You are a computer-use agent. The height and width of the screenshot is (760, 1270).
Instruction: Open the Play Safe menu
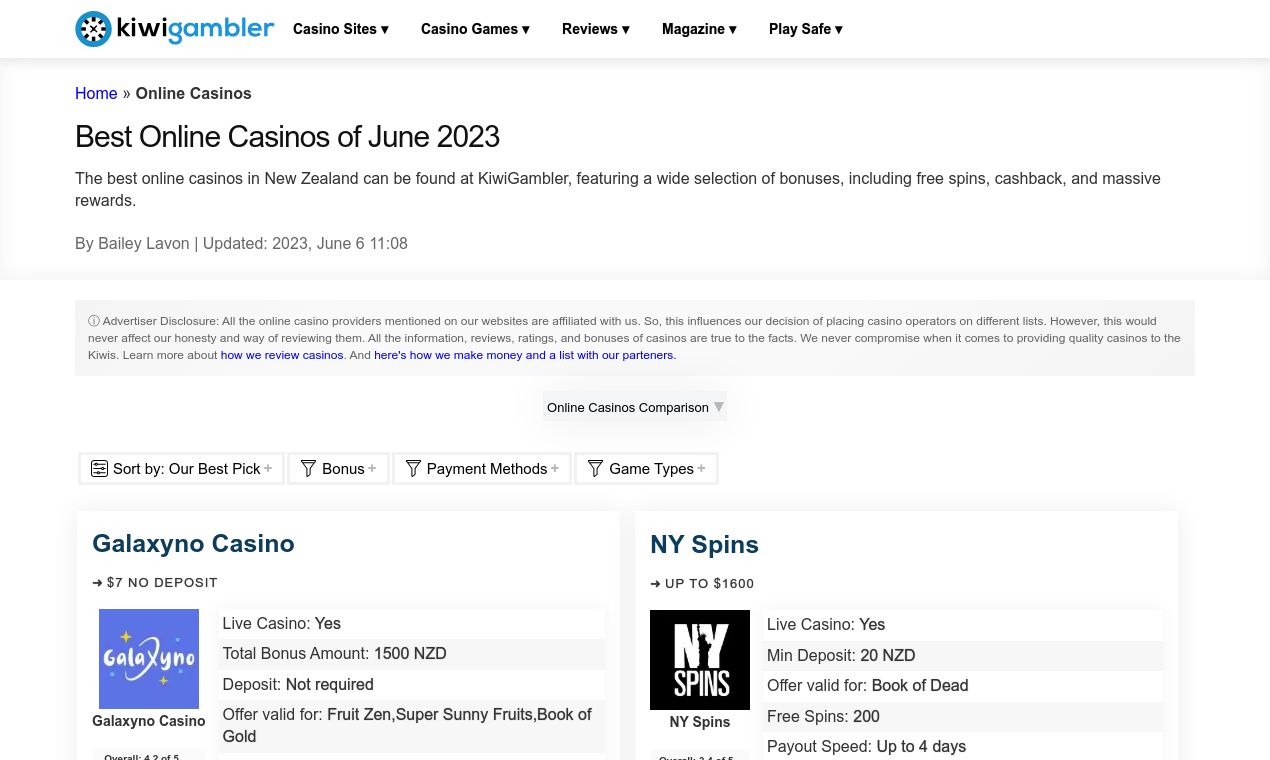pyautogui.click(x=805, y=29)
